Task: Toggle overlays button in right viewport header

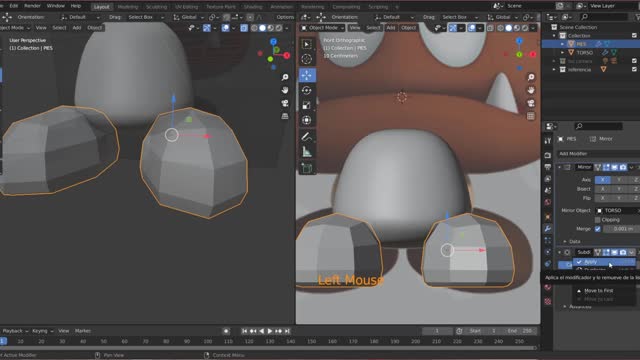Action: 472,28
